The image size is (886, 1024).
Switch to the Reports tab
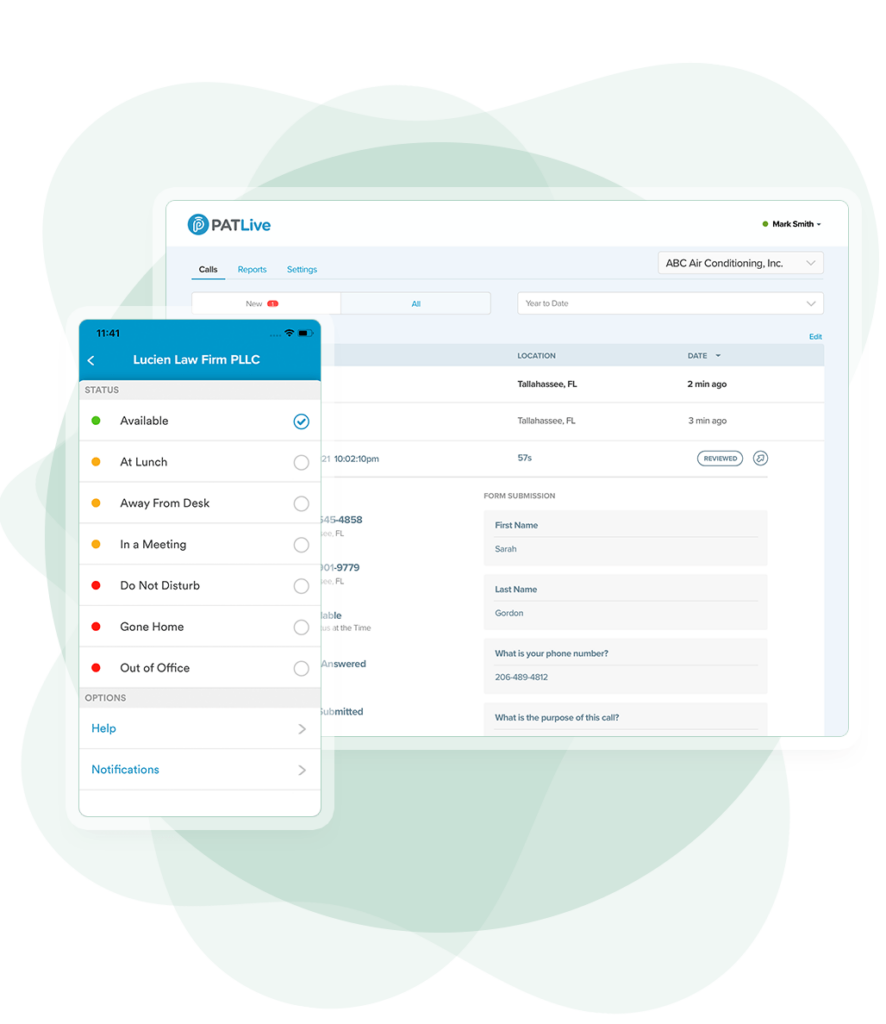pyautogui.click(x=252, y=270)
